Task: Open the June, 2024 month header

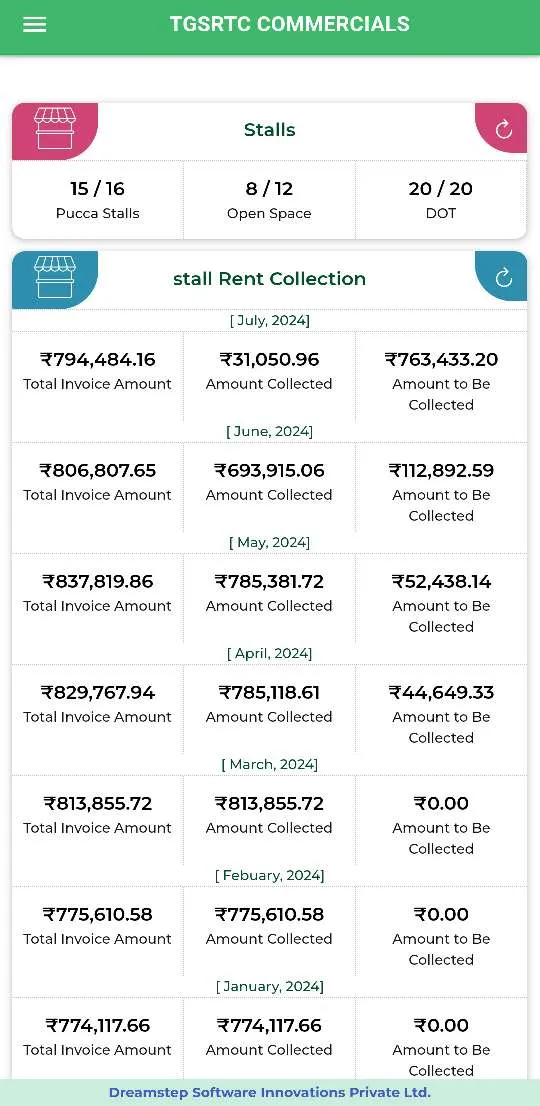Action: pyautogui.click(x=269, y=431)
